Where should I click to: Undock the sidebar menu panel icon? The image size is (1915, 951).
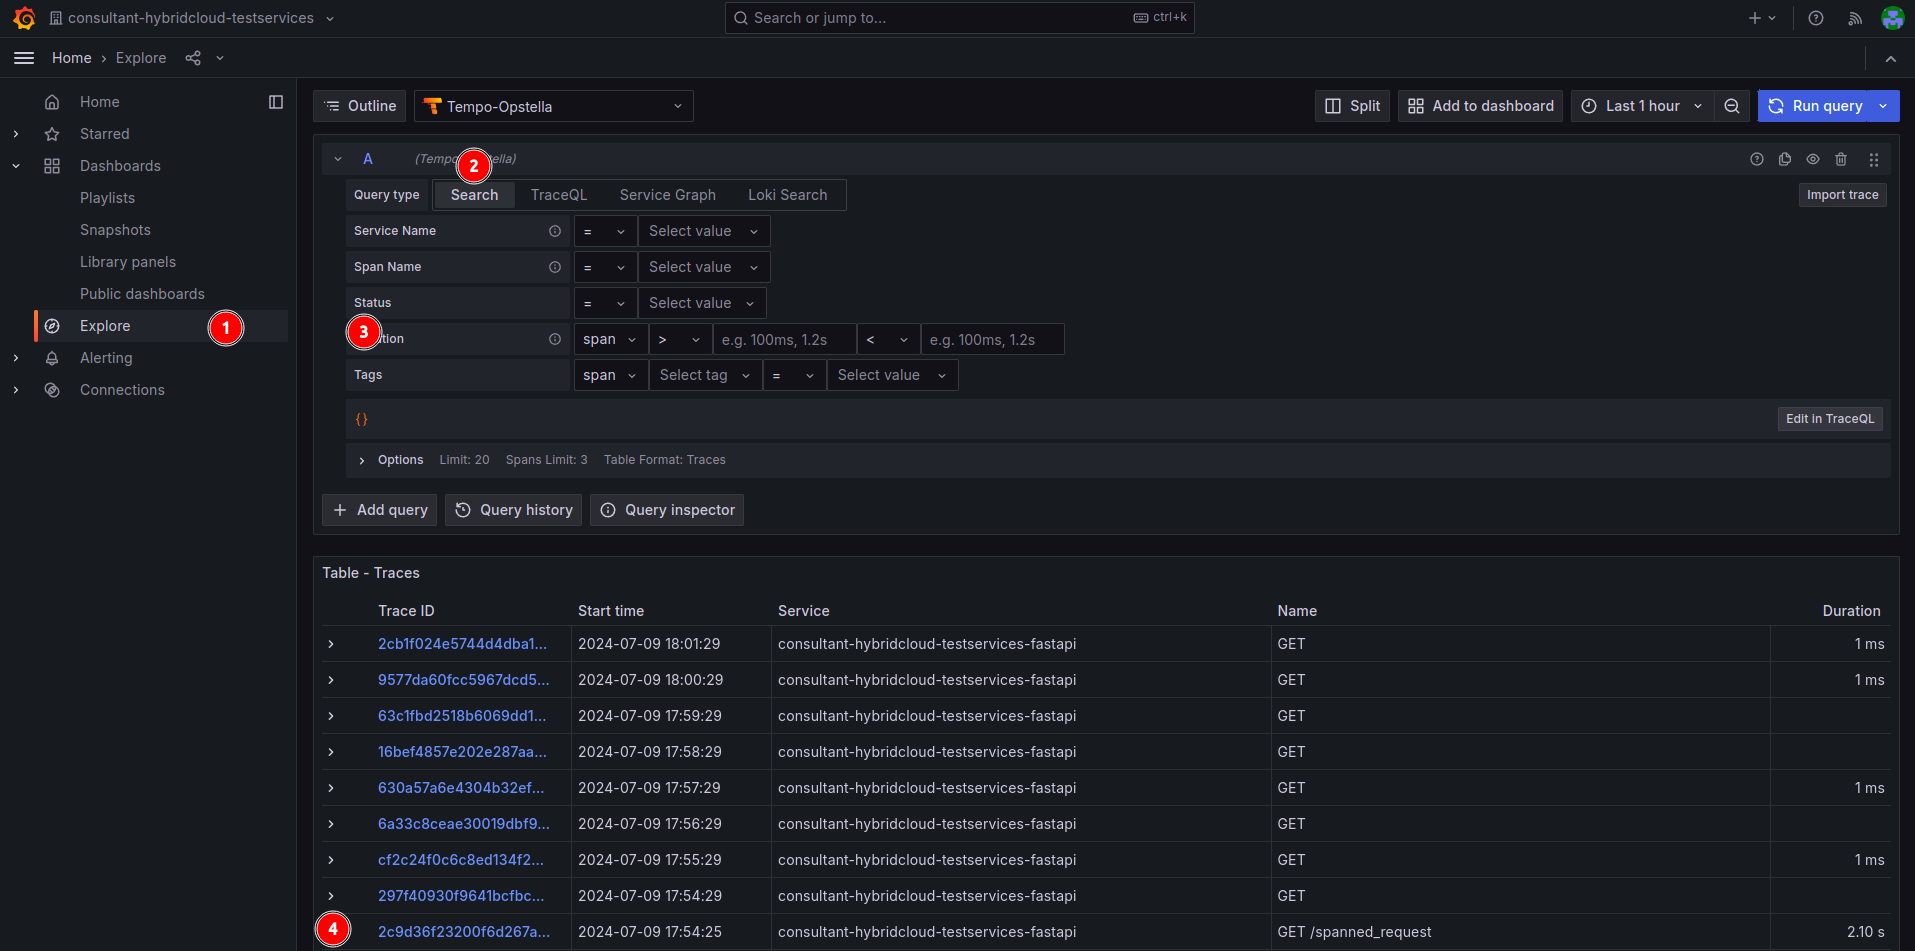point(276,102)
